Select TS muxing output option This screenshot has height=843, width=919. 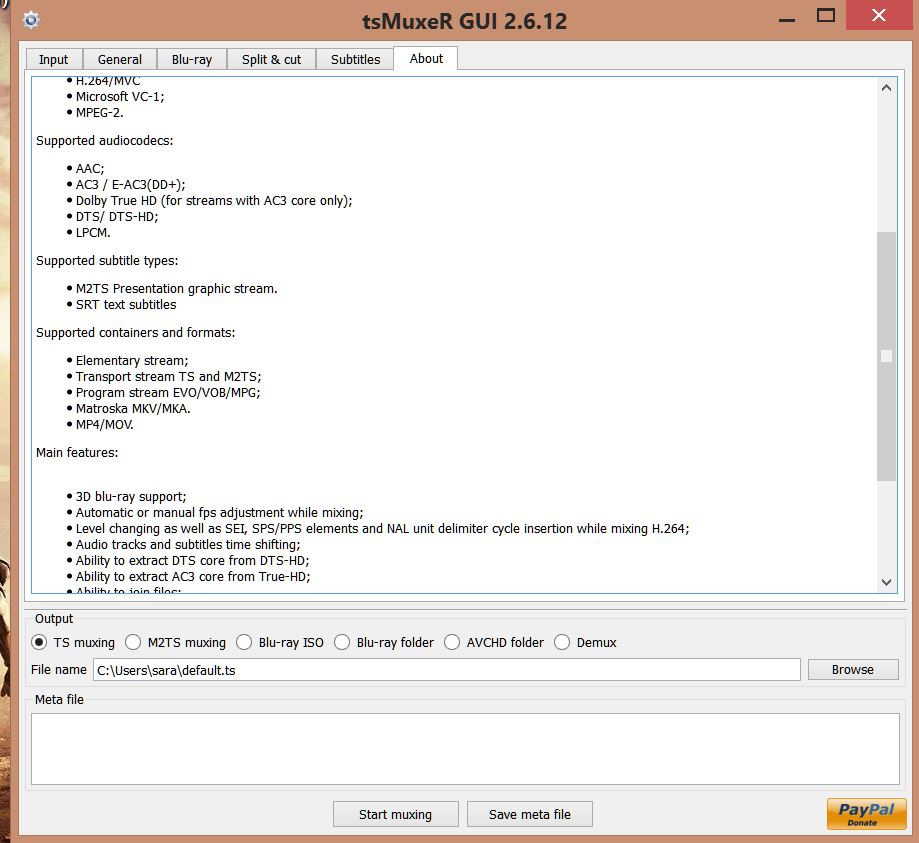tap(73, 643)
